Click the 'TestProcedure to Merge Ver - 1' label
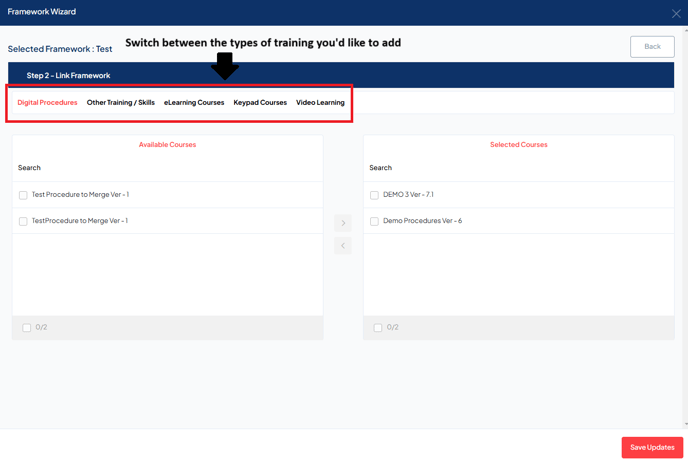 [x=79, y=221]
